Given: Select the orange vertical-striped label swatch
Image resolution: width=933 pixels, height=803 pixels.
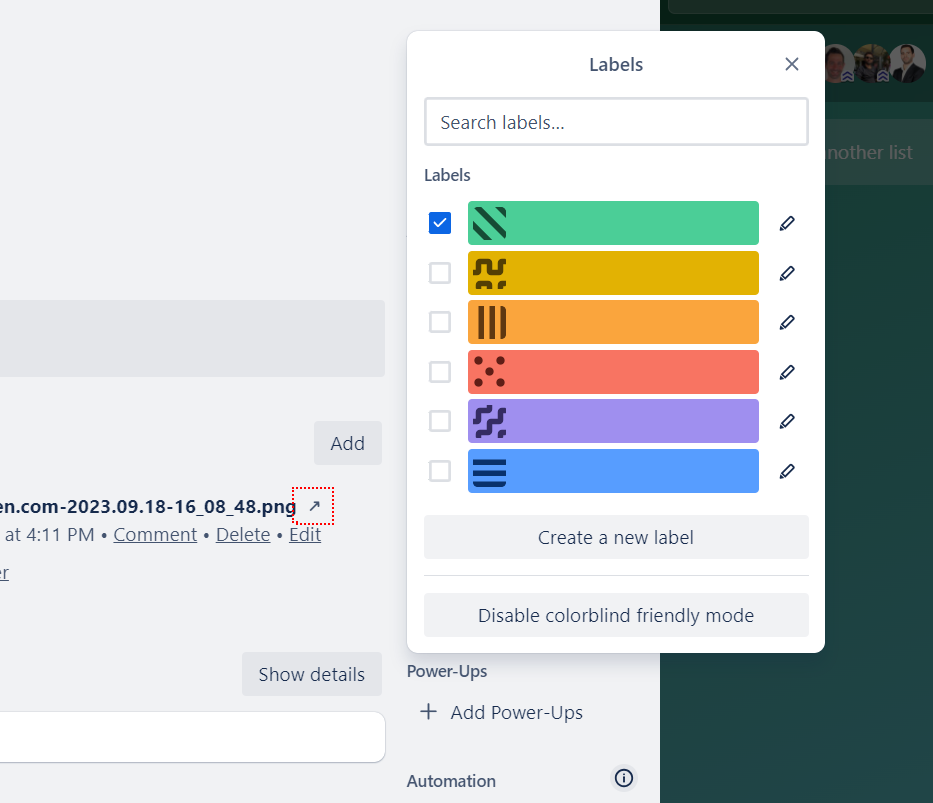Looking at the screenshot, I should coord(613,322).
